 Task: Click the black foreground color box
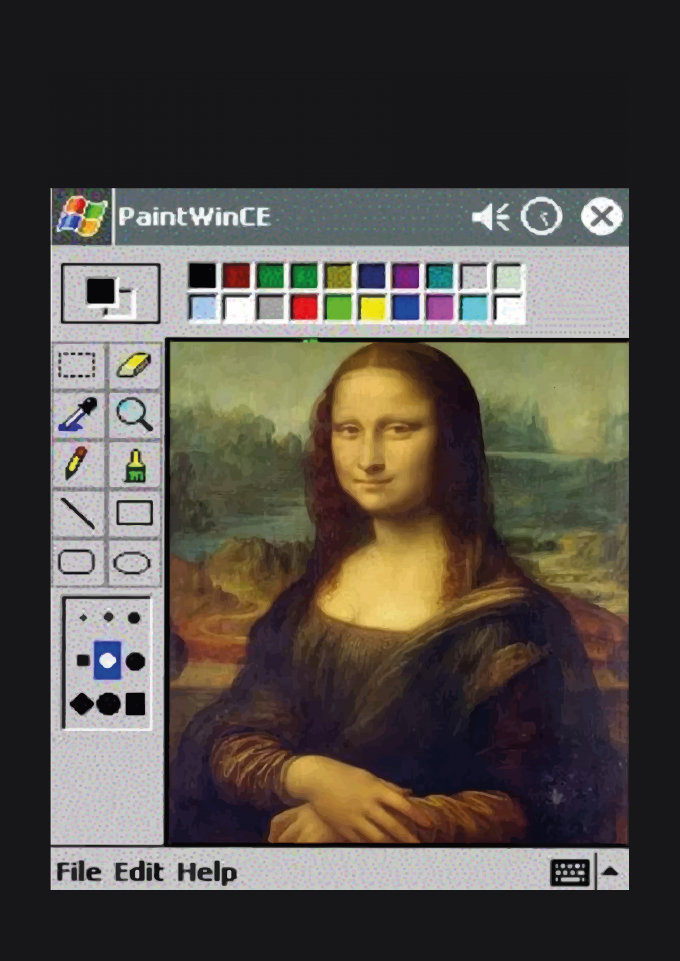click(x=100, y=291)
